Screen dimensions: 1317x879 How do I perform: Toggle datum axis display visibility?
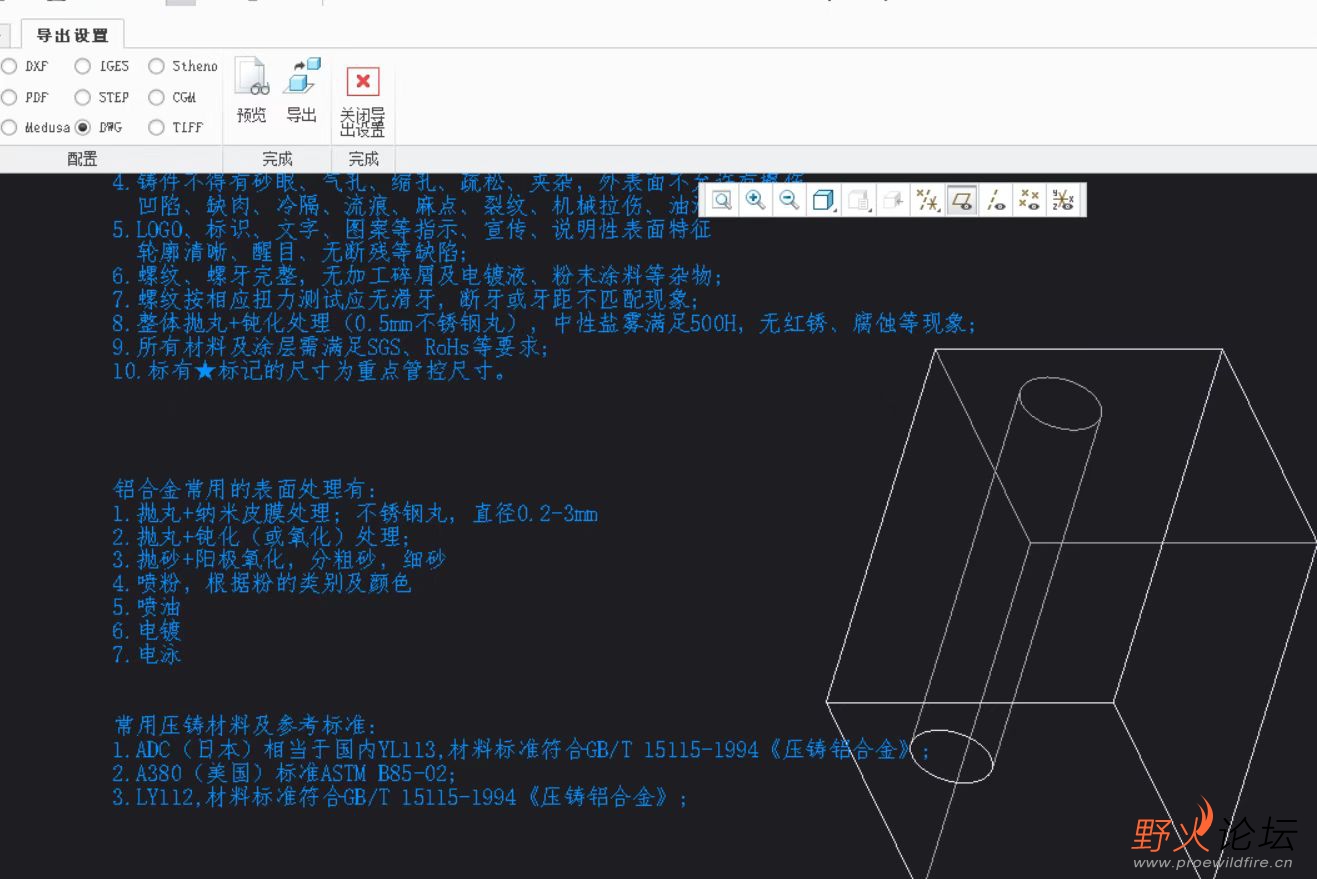996,200
